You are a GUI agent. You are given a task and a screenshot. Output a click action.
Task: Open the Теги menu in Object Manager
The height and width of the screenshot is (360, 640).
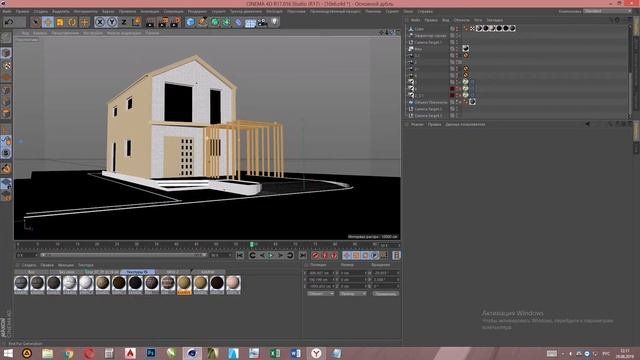click(x=478, y=20)
